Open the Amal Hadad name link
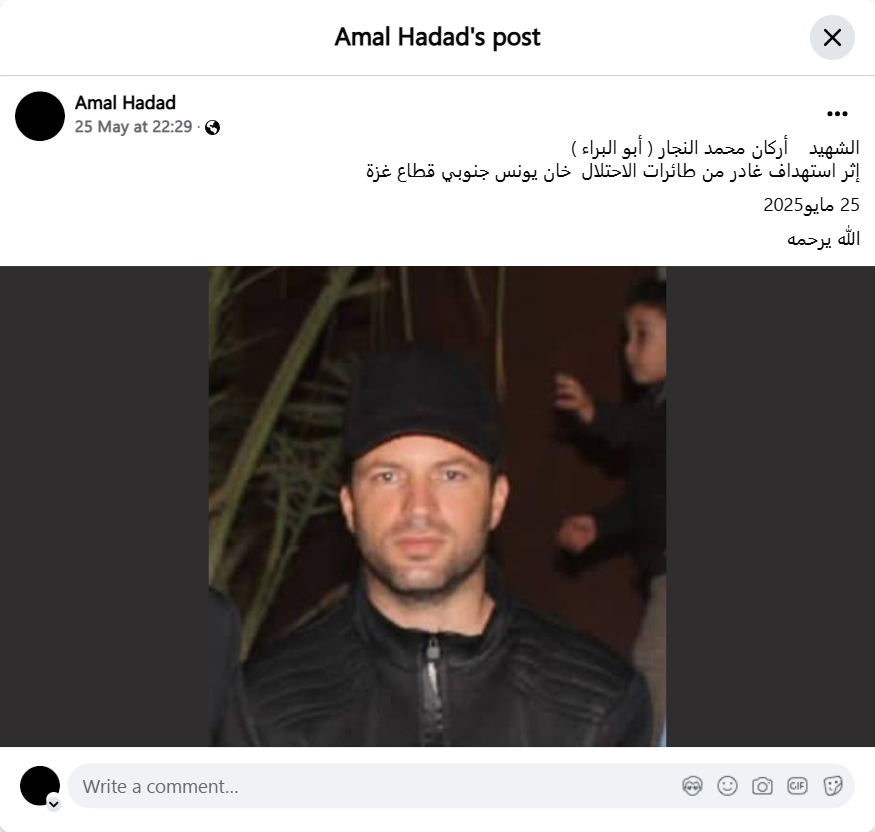The height and width of the screenshot is (832, 875). [x=126, y=103]
